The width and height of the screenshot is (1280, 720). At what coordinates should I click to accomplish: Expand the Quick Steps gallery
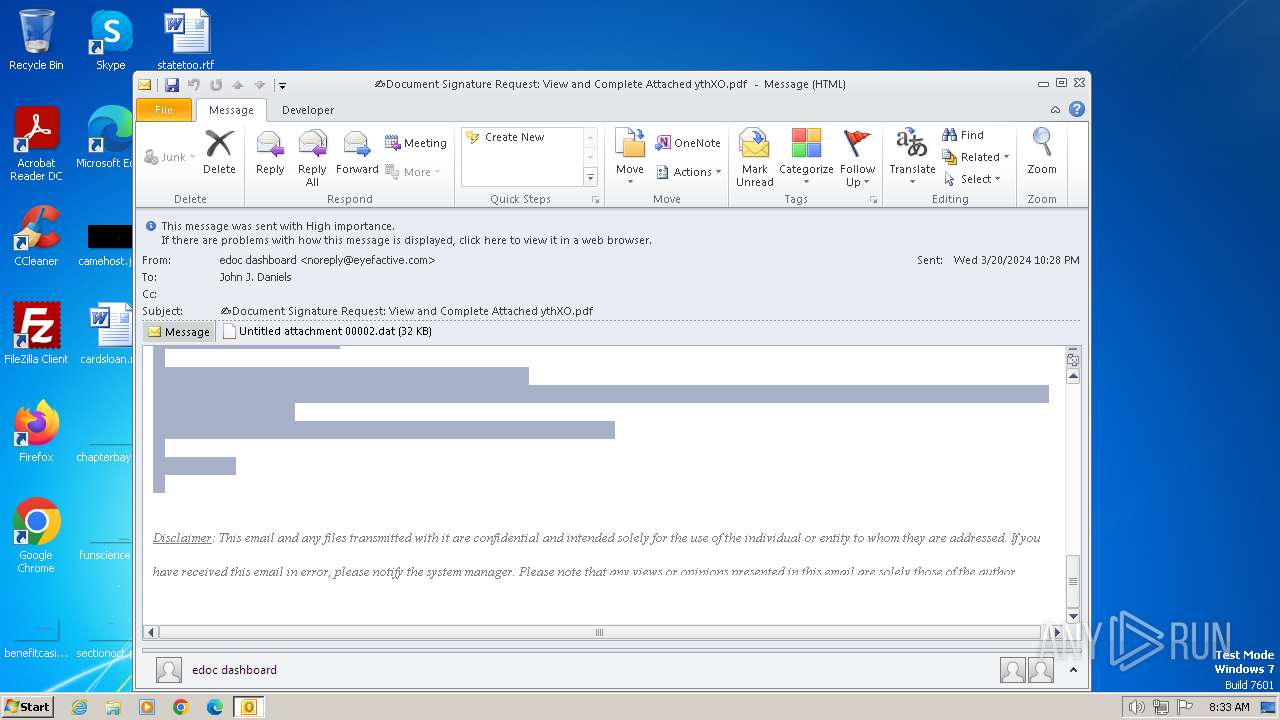pyautogui.click(x=590, y=177)
